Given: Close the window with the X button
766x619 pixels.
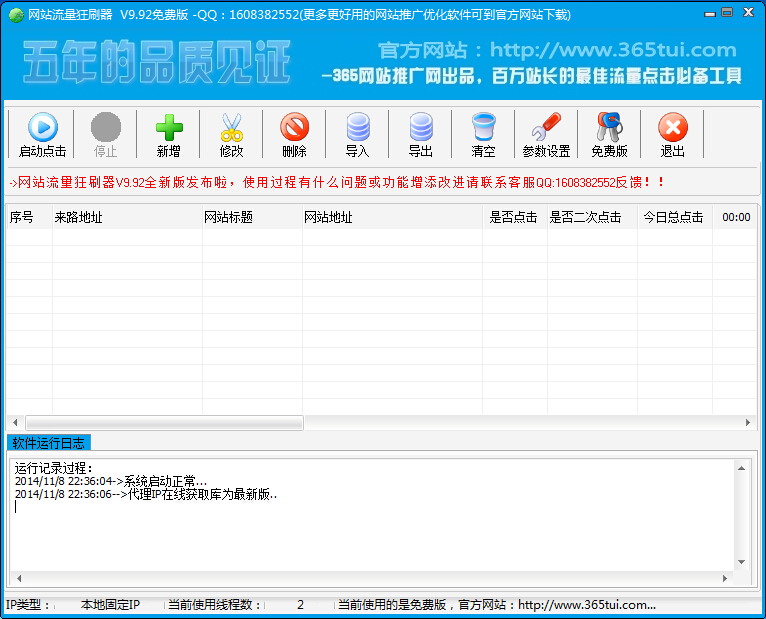Looking at the screenshot, I should (x=748, y=12).
